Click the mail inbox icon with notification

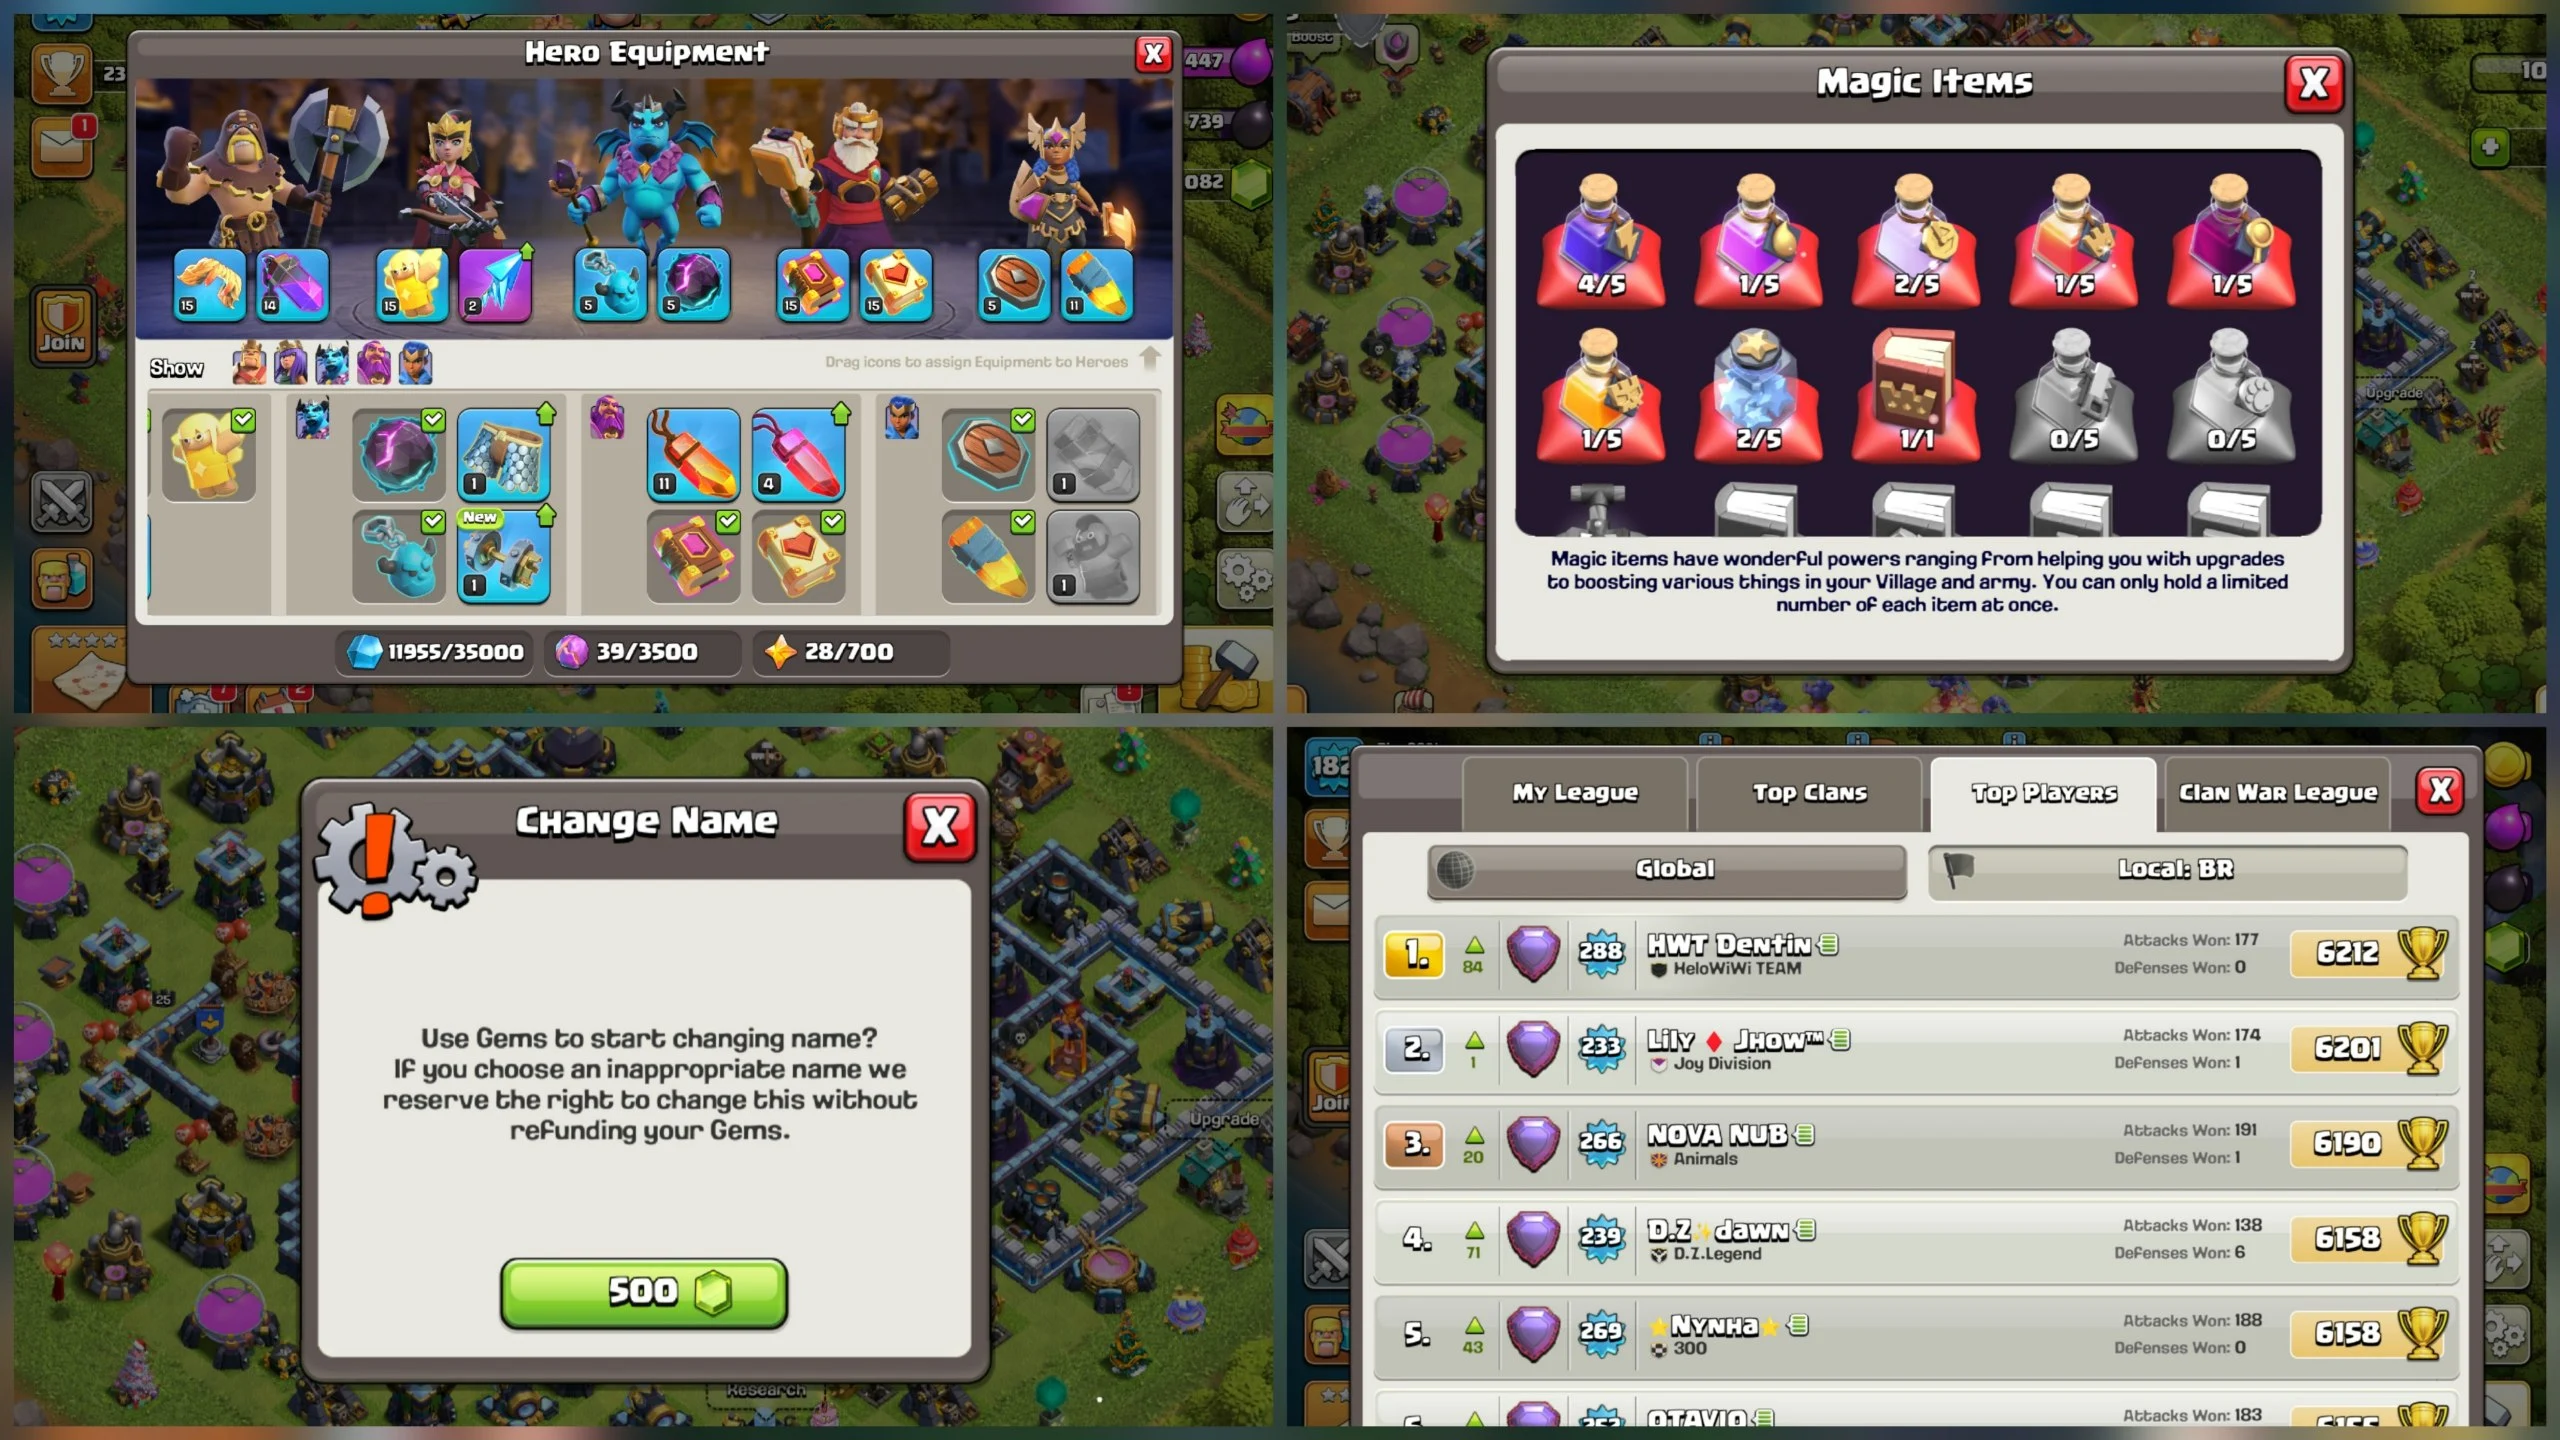(63, 147)
